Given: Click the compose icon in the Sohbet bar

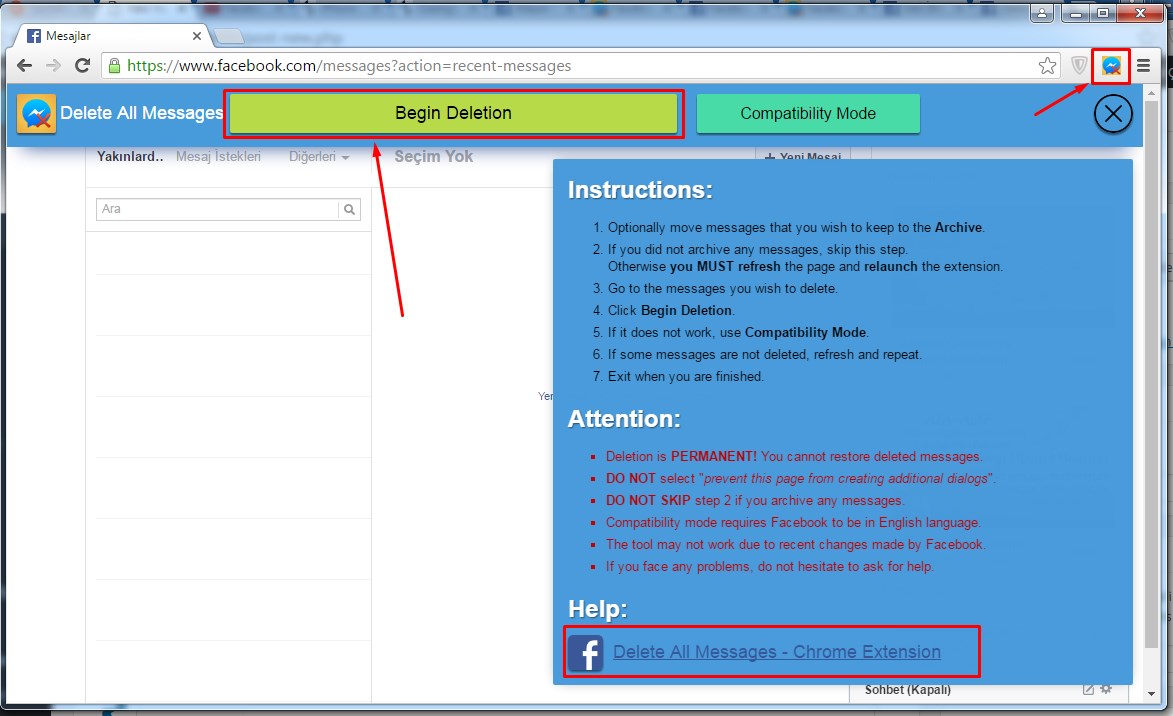Looking at the screenshot, I should (1089, 689).
